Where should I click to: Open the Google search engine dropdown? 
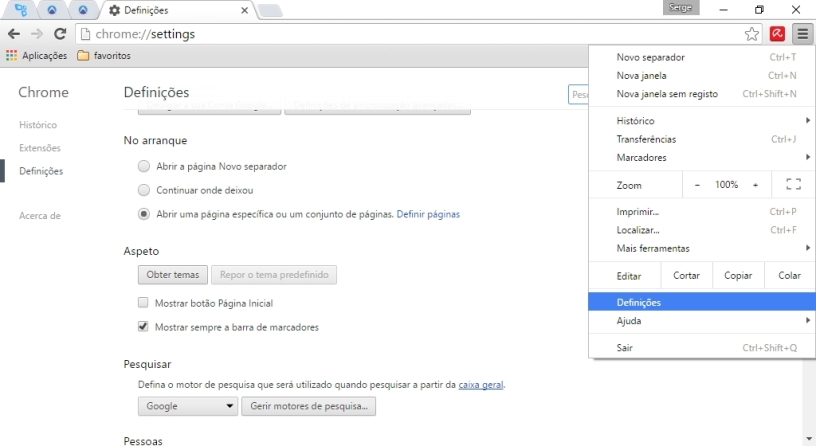pyautogui.click(x=187, y=406)
